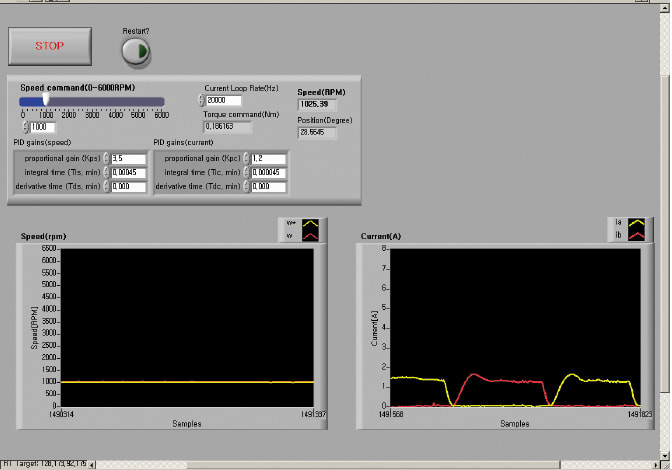Click the vertical scrollbar down arrow

665,455
